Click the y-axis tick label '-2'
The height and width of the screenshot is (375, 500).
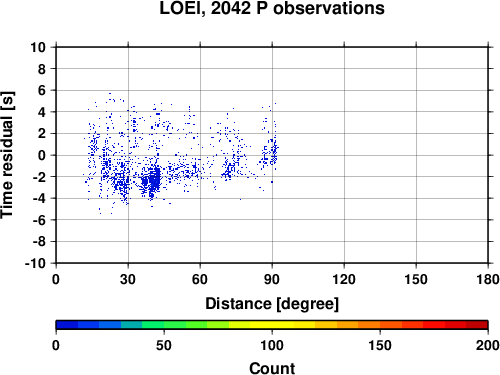[x=39, y=177]
